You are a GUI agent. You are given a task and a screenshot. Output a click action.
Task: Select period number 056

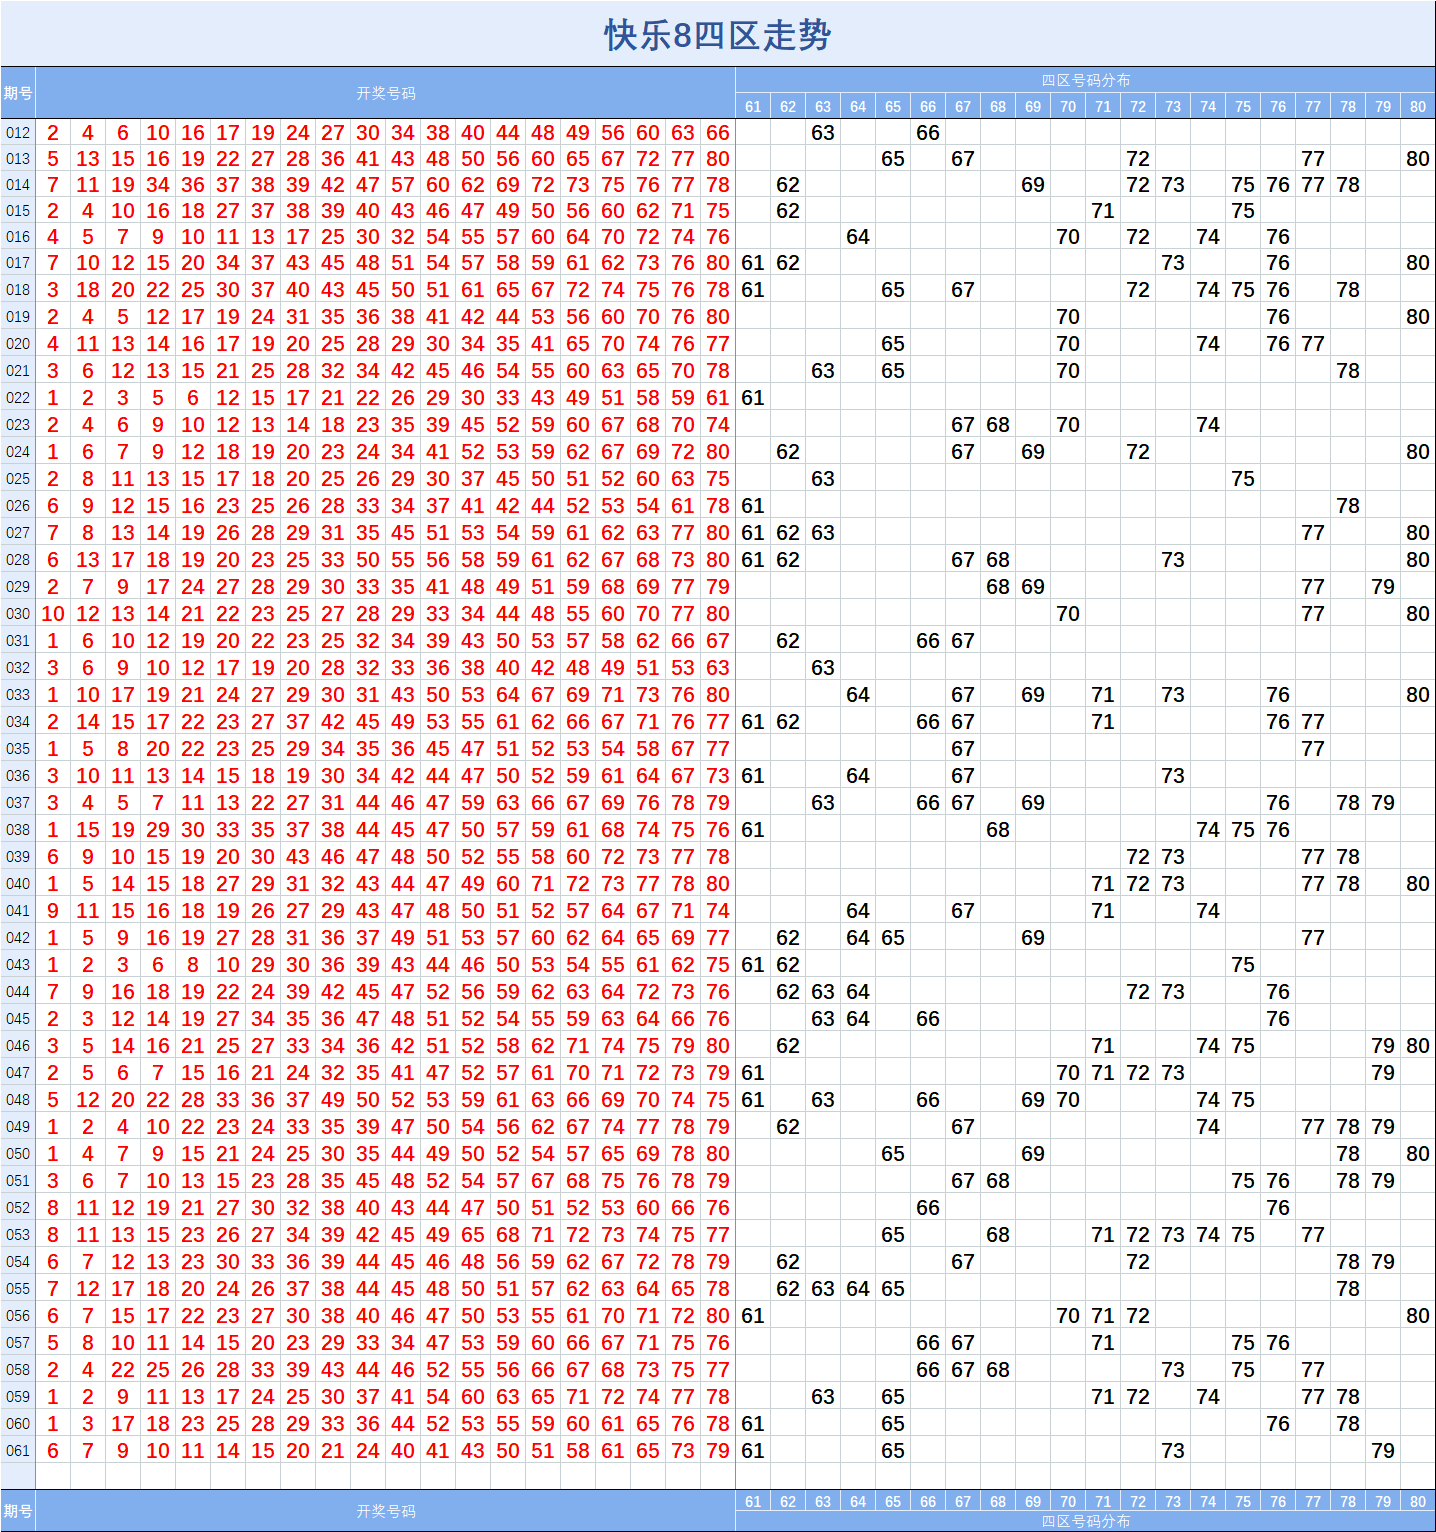point(18,1316)
